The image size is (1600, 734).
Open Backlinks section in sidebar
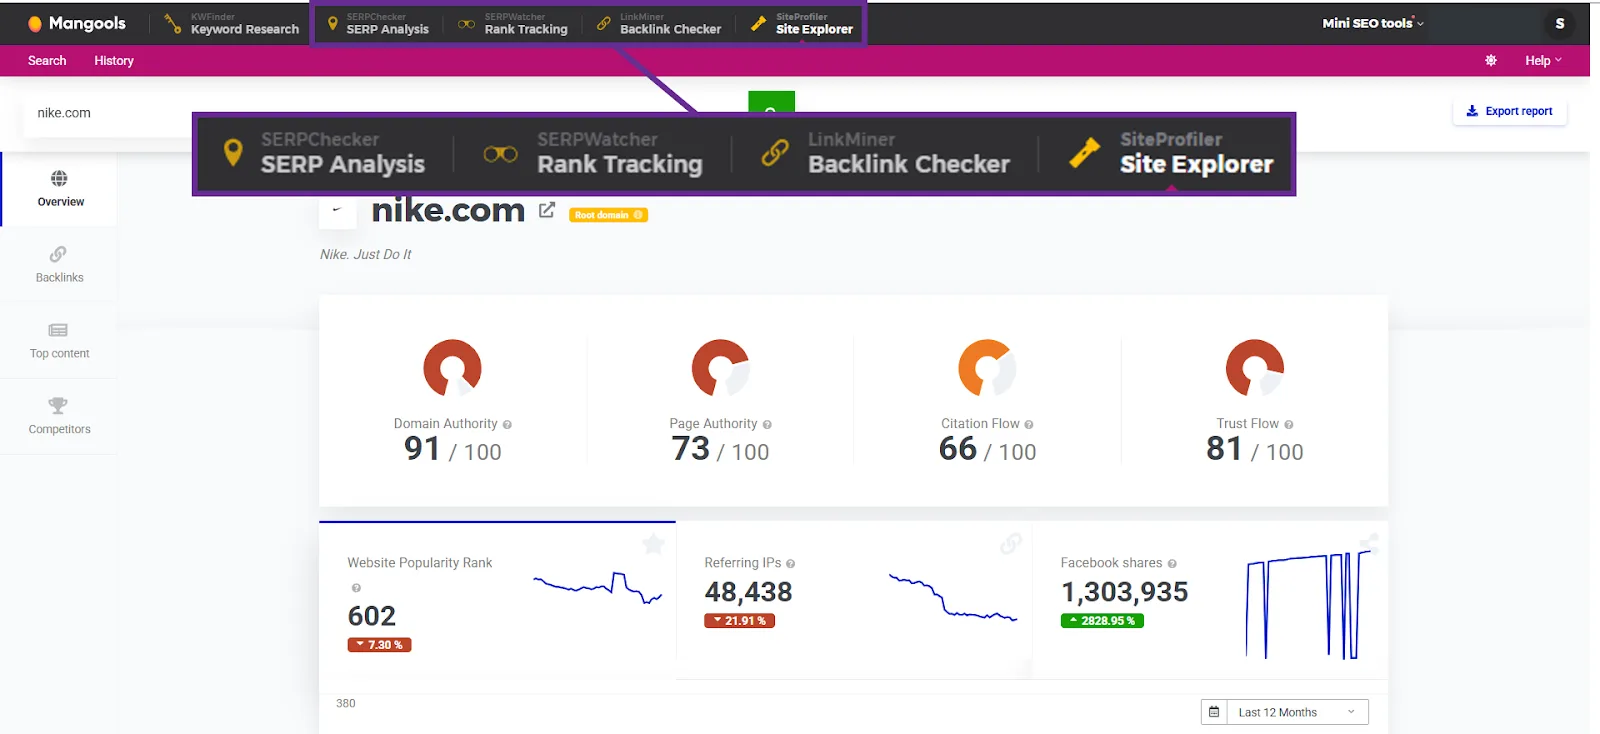pos(60,265)
